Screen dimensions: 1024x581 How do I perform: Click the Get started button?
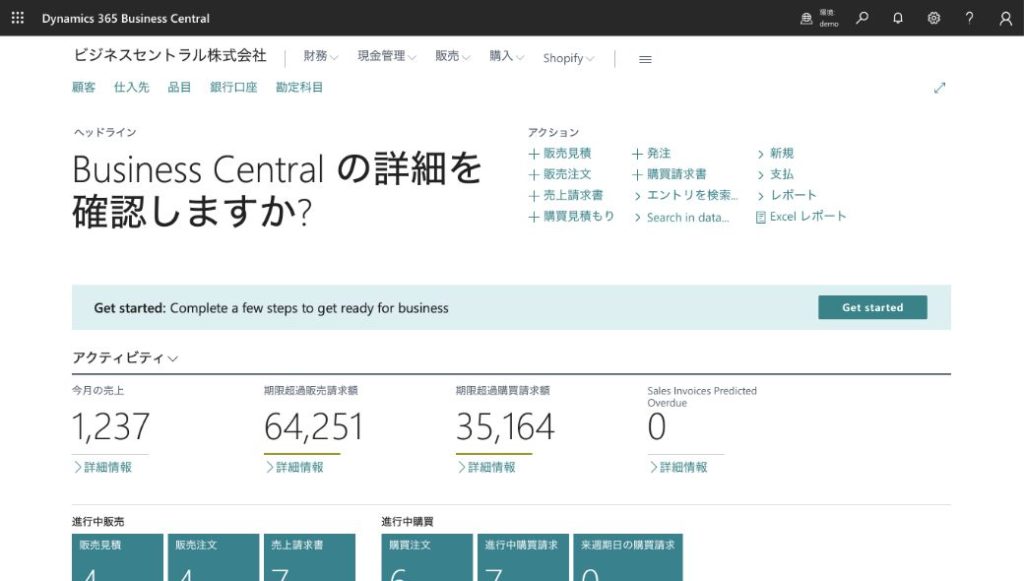[x=872, y=308]
